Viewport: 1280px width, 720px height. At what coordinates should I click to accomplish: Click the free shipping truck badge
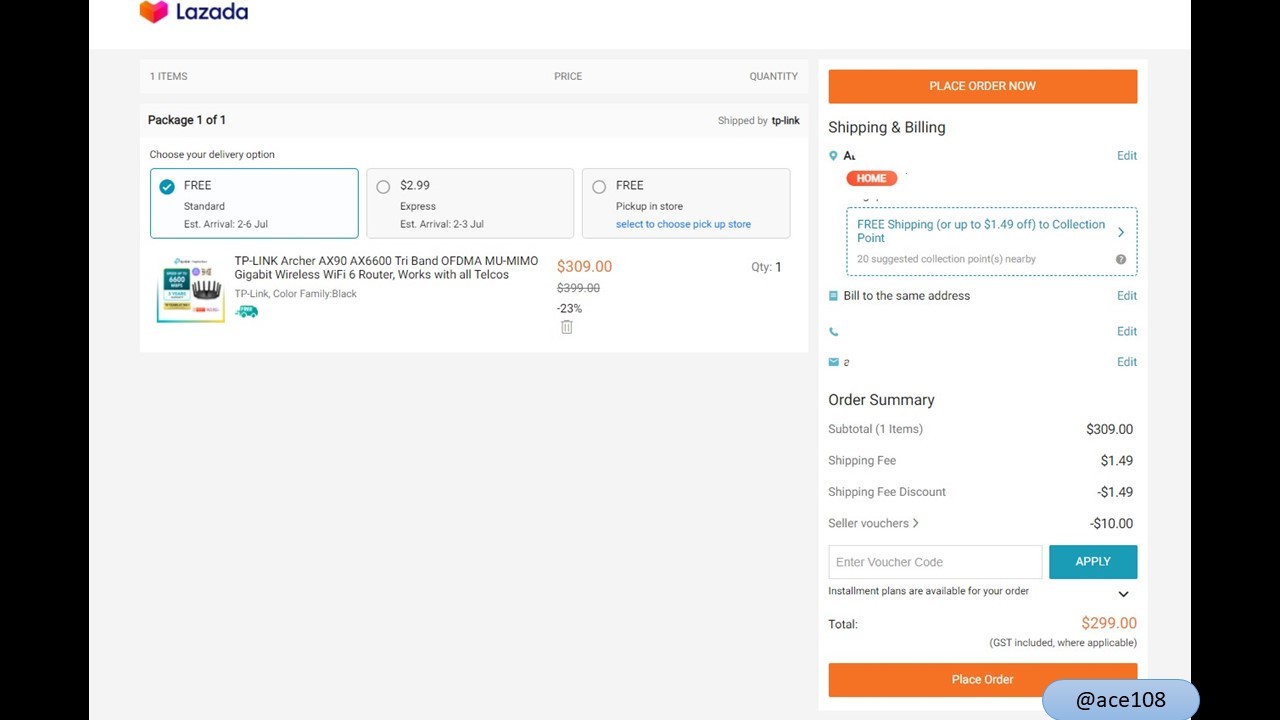click(246, 311)
